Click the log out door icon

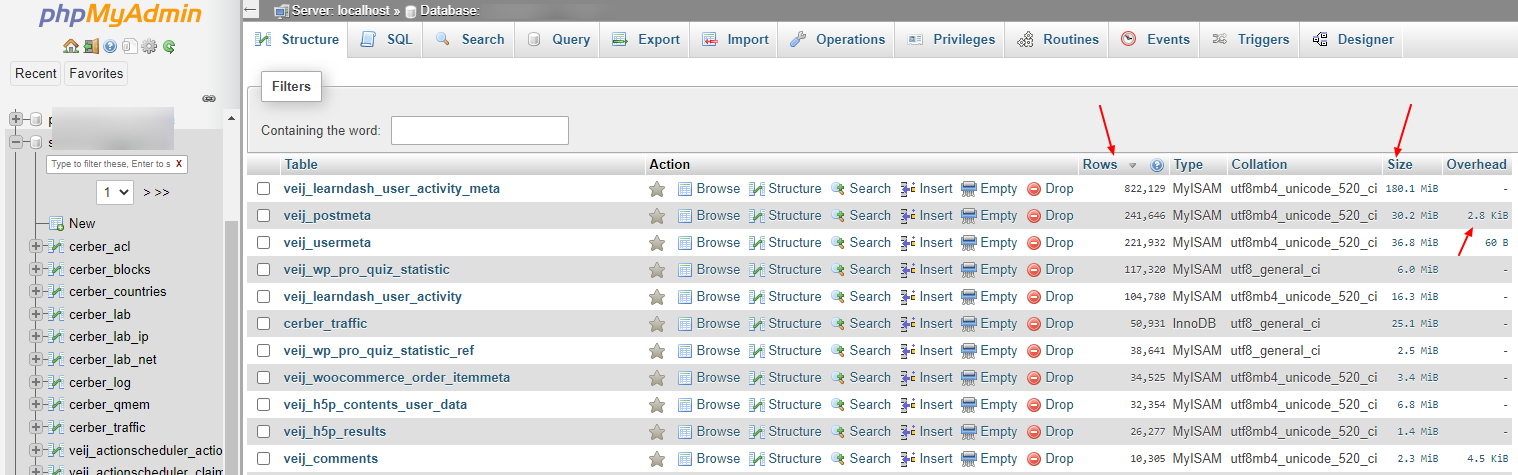click(x=91, y=46)
